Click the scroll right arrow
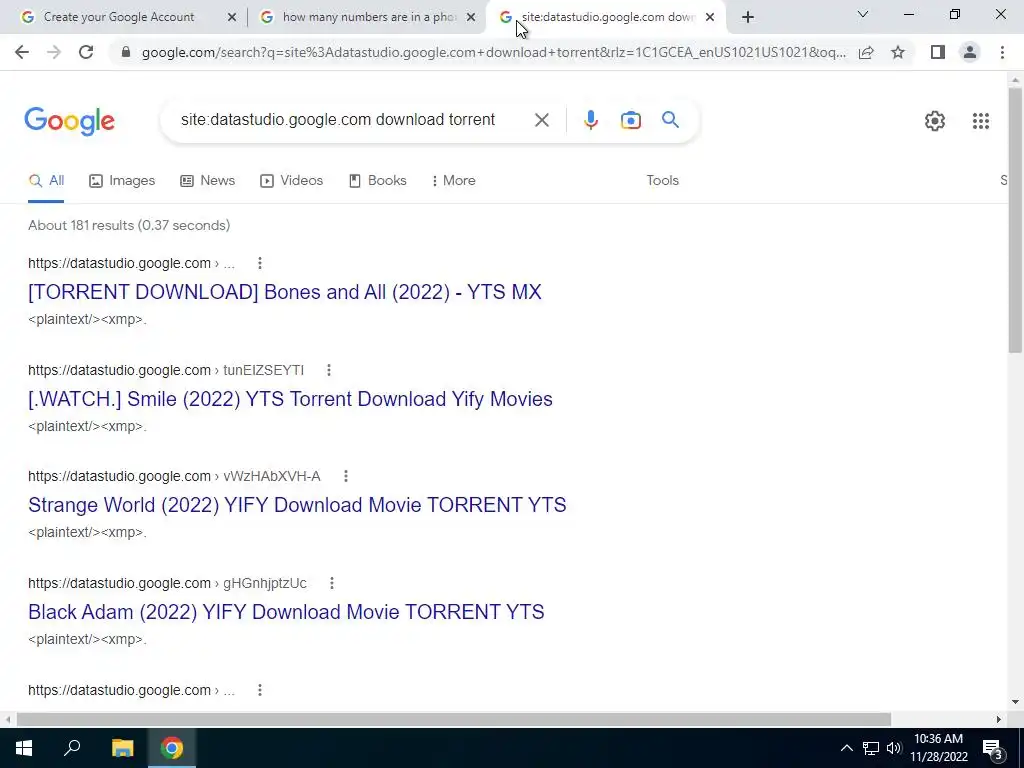This screenshot has height=768, width=1024. pos(999,719)
